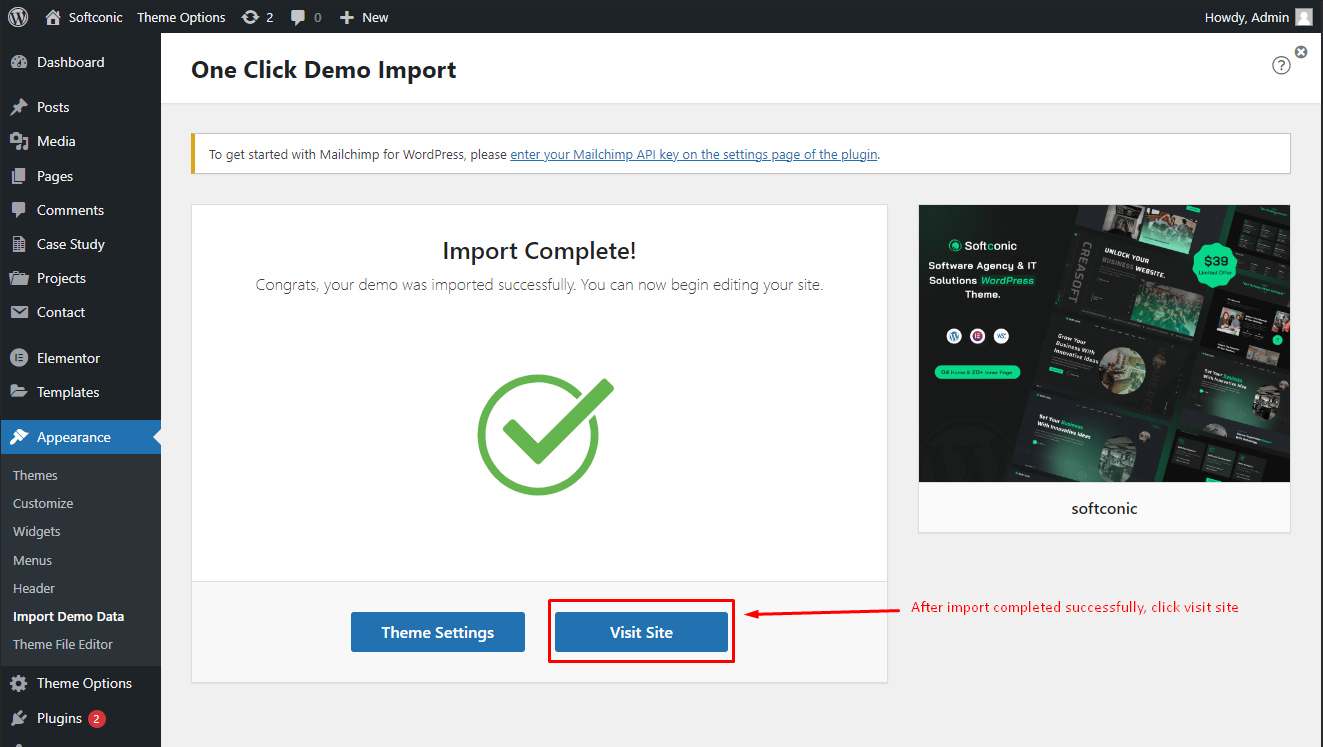1323x747 pixels.
Task: Click the Admin avatar in top bar
Action: [x=1304, y=17]
